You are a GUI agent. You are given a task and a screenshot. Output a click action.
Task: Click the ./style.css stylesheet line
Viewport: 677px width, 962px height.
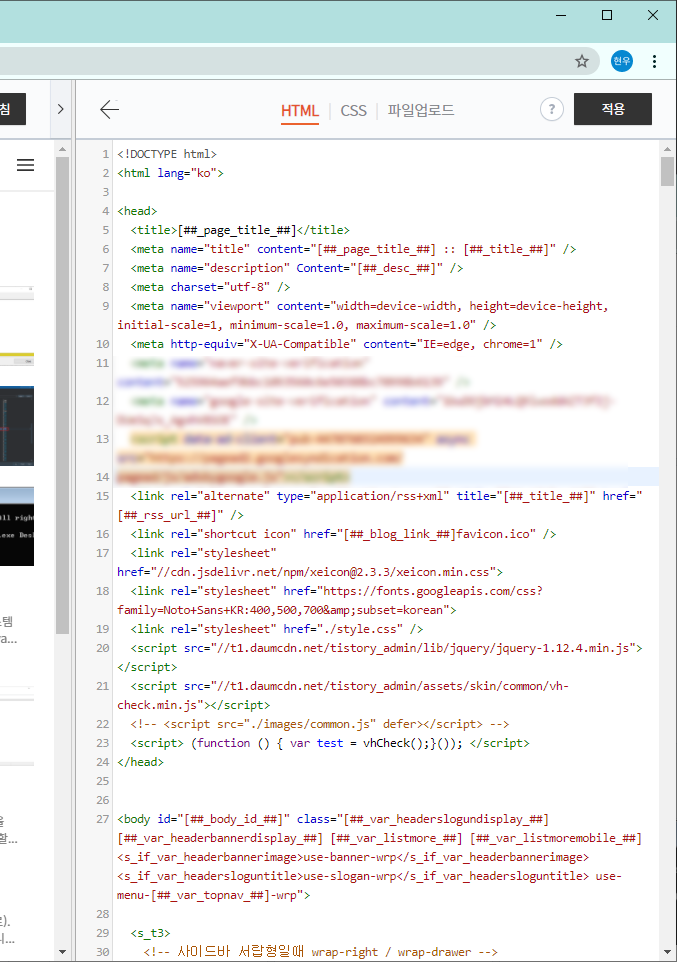click(x=276, y=629)
